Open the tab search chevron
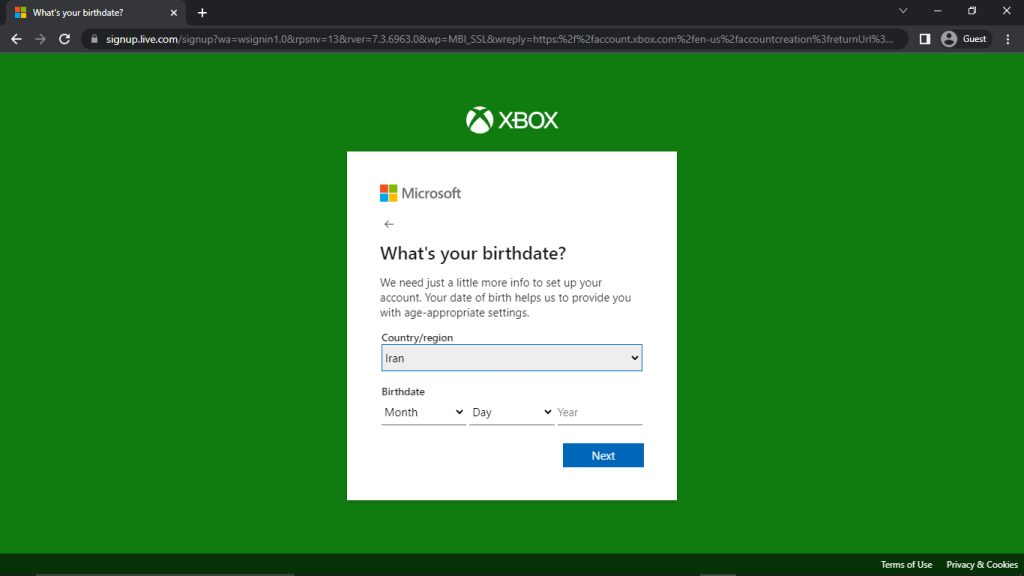The width and height of the screenshot is (1024, 576). [903, 11]
